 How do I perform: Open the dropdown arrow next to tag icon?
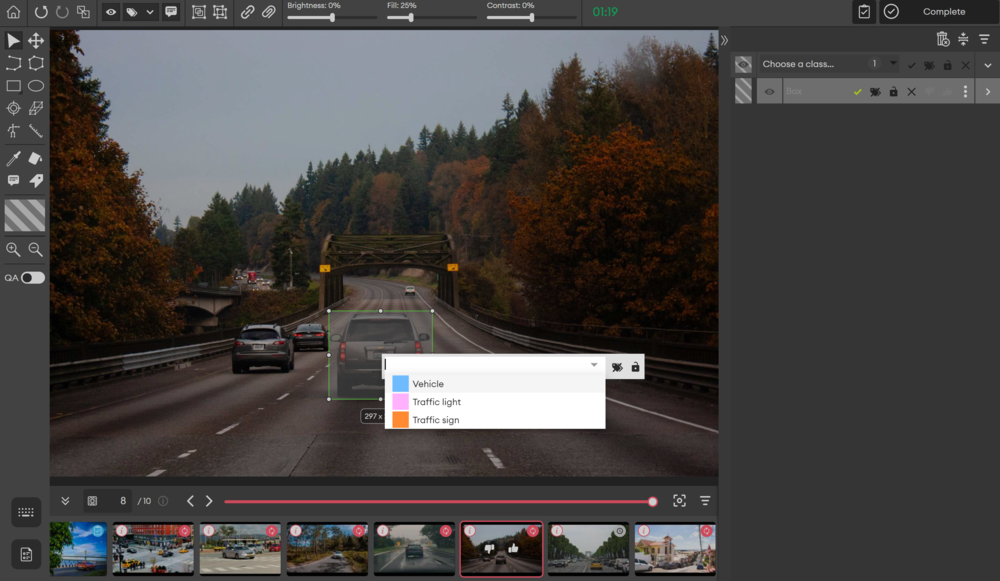[150, 11]
